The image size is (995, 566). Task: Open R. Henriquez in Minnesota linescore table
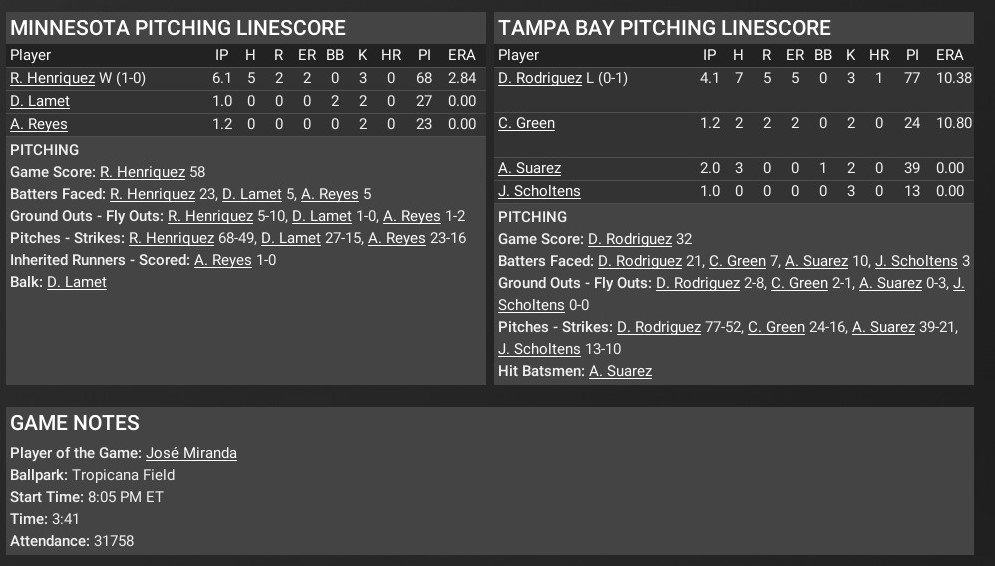click(x=53, y=78)
